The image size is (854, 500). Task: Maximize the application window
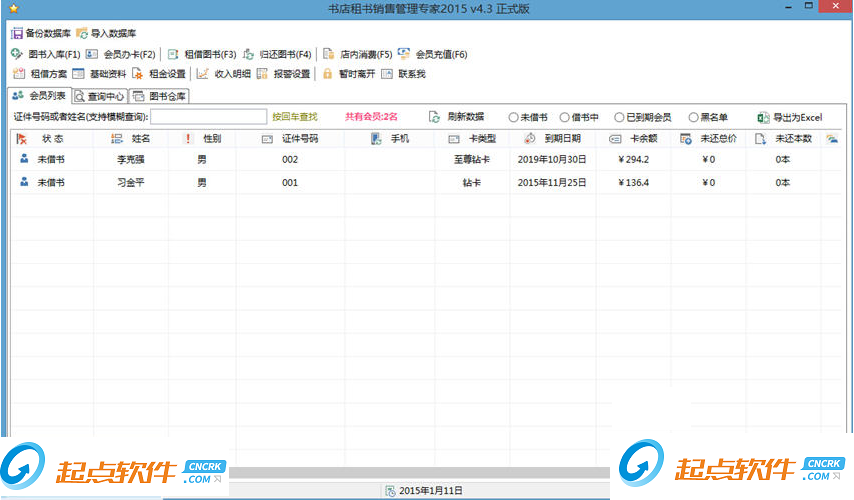point(809,6)
